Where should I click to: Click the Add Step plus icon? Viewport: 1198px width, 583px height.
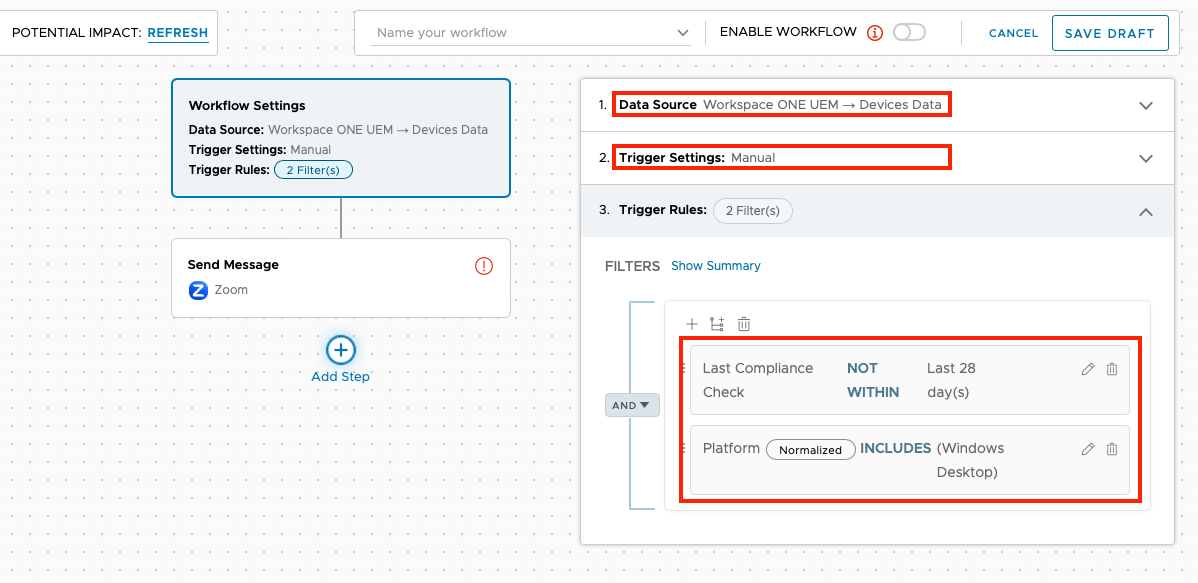(x=341, y=350)
